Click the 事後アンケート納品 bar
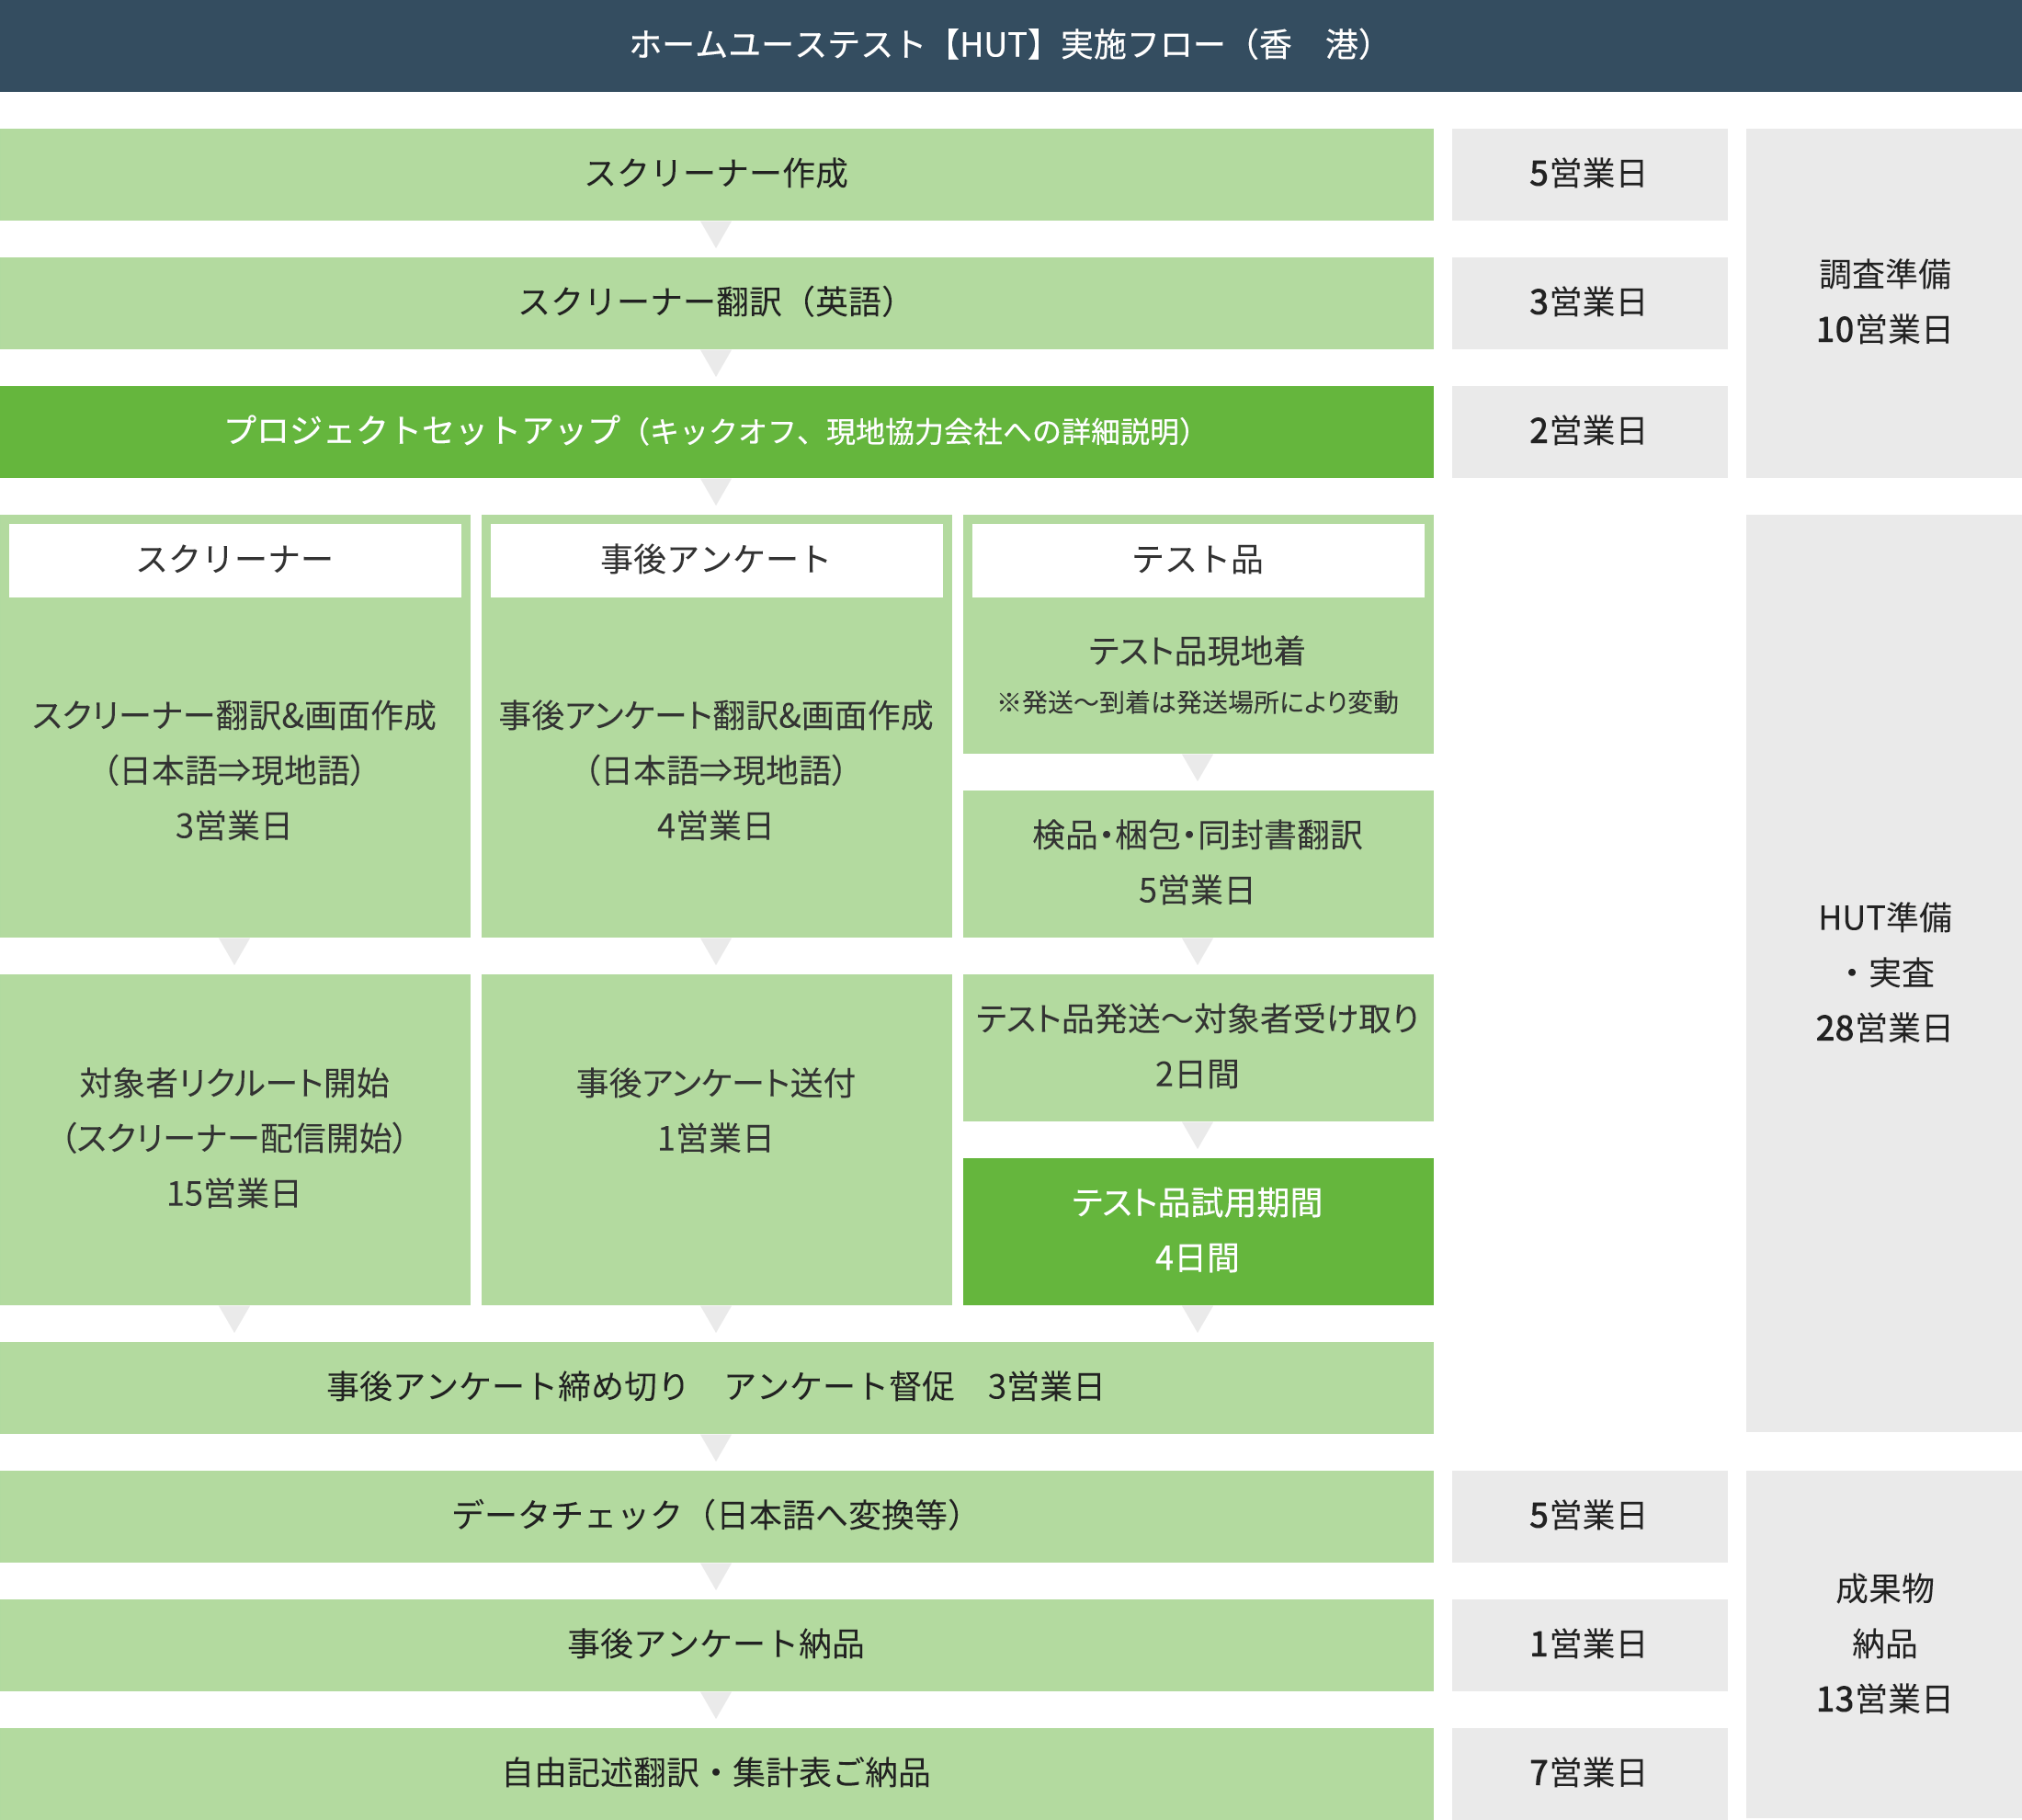Screen dimensions: 2022x1820 [716, 1645]
